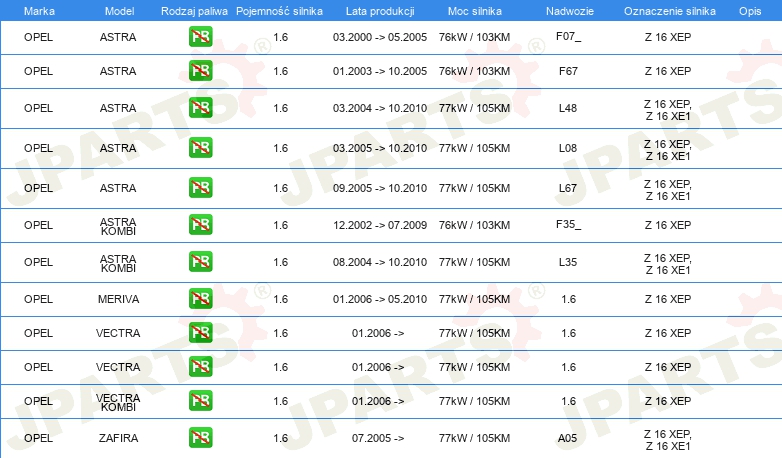Click the OPEL brand cell in the Zafira row

[38, 438]
